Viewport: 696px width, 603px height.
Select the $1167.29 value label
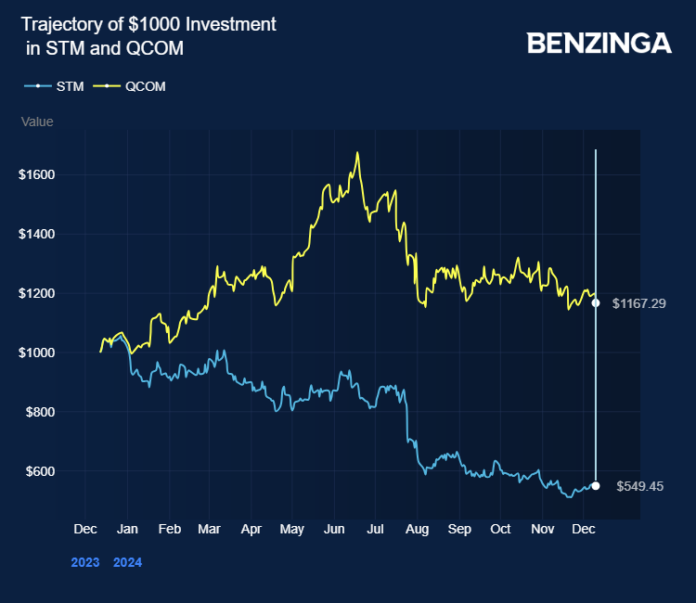[x=639, y=302]
